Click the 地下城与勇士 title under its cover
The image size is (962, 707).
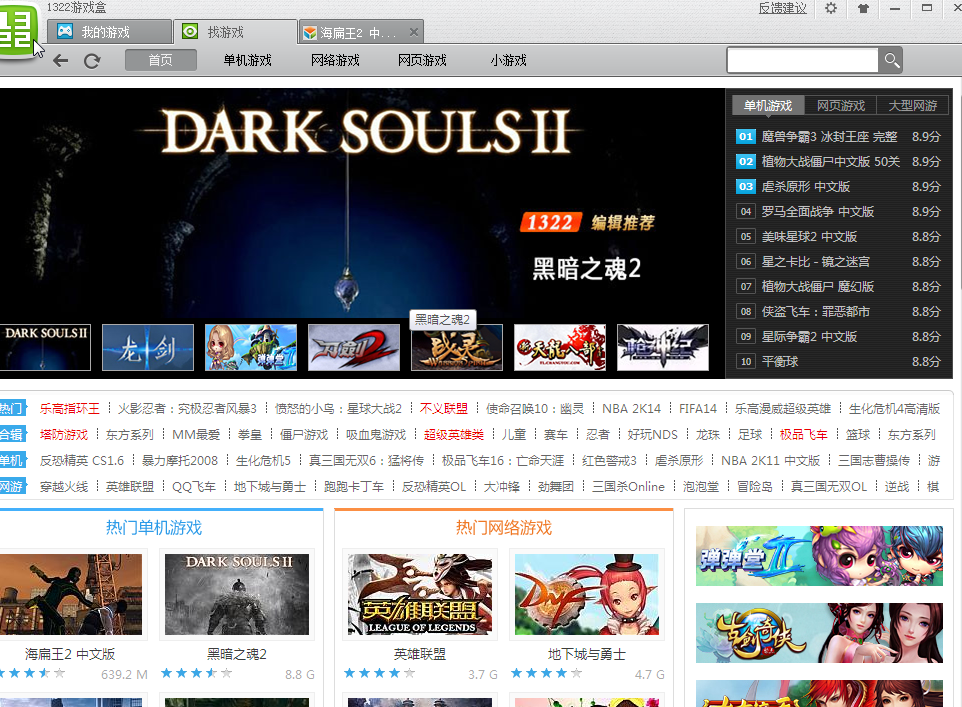[x=587, y=654]
